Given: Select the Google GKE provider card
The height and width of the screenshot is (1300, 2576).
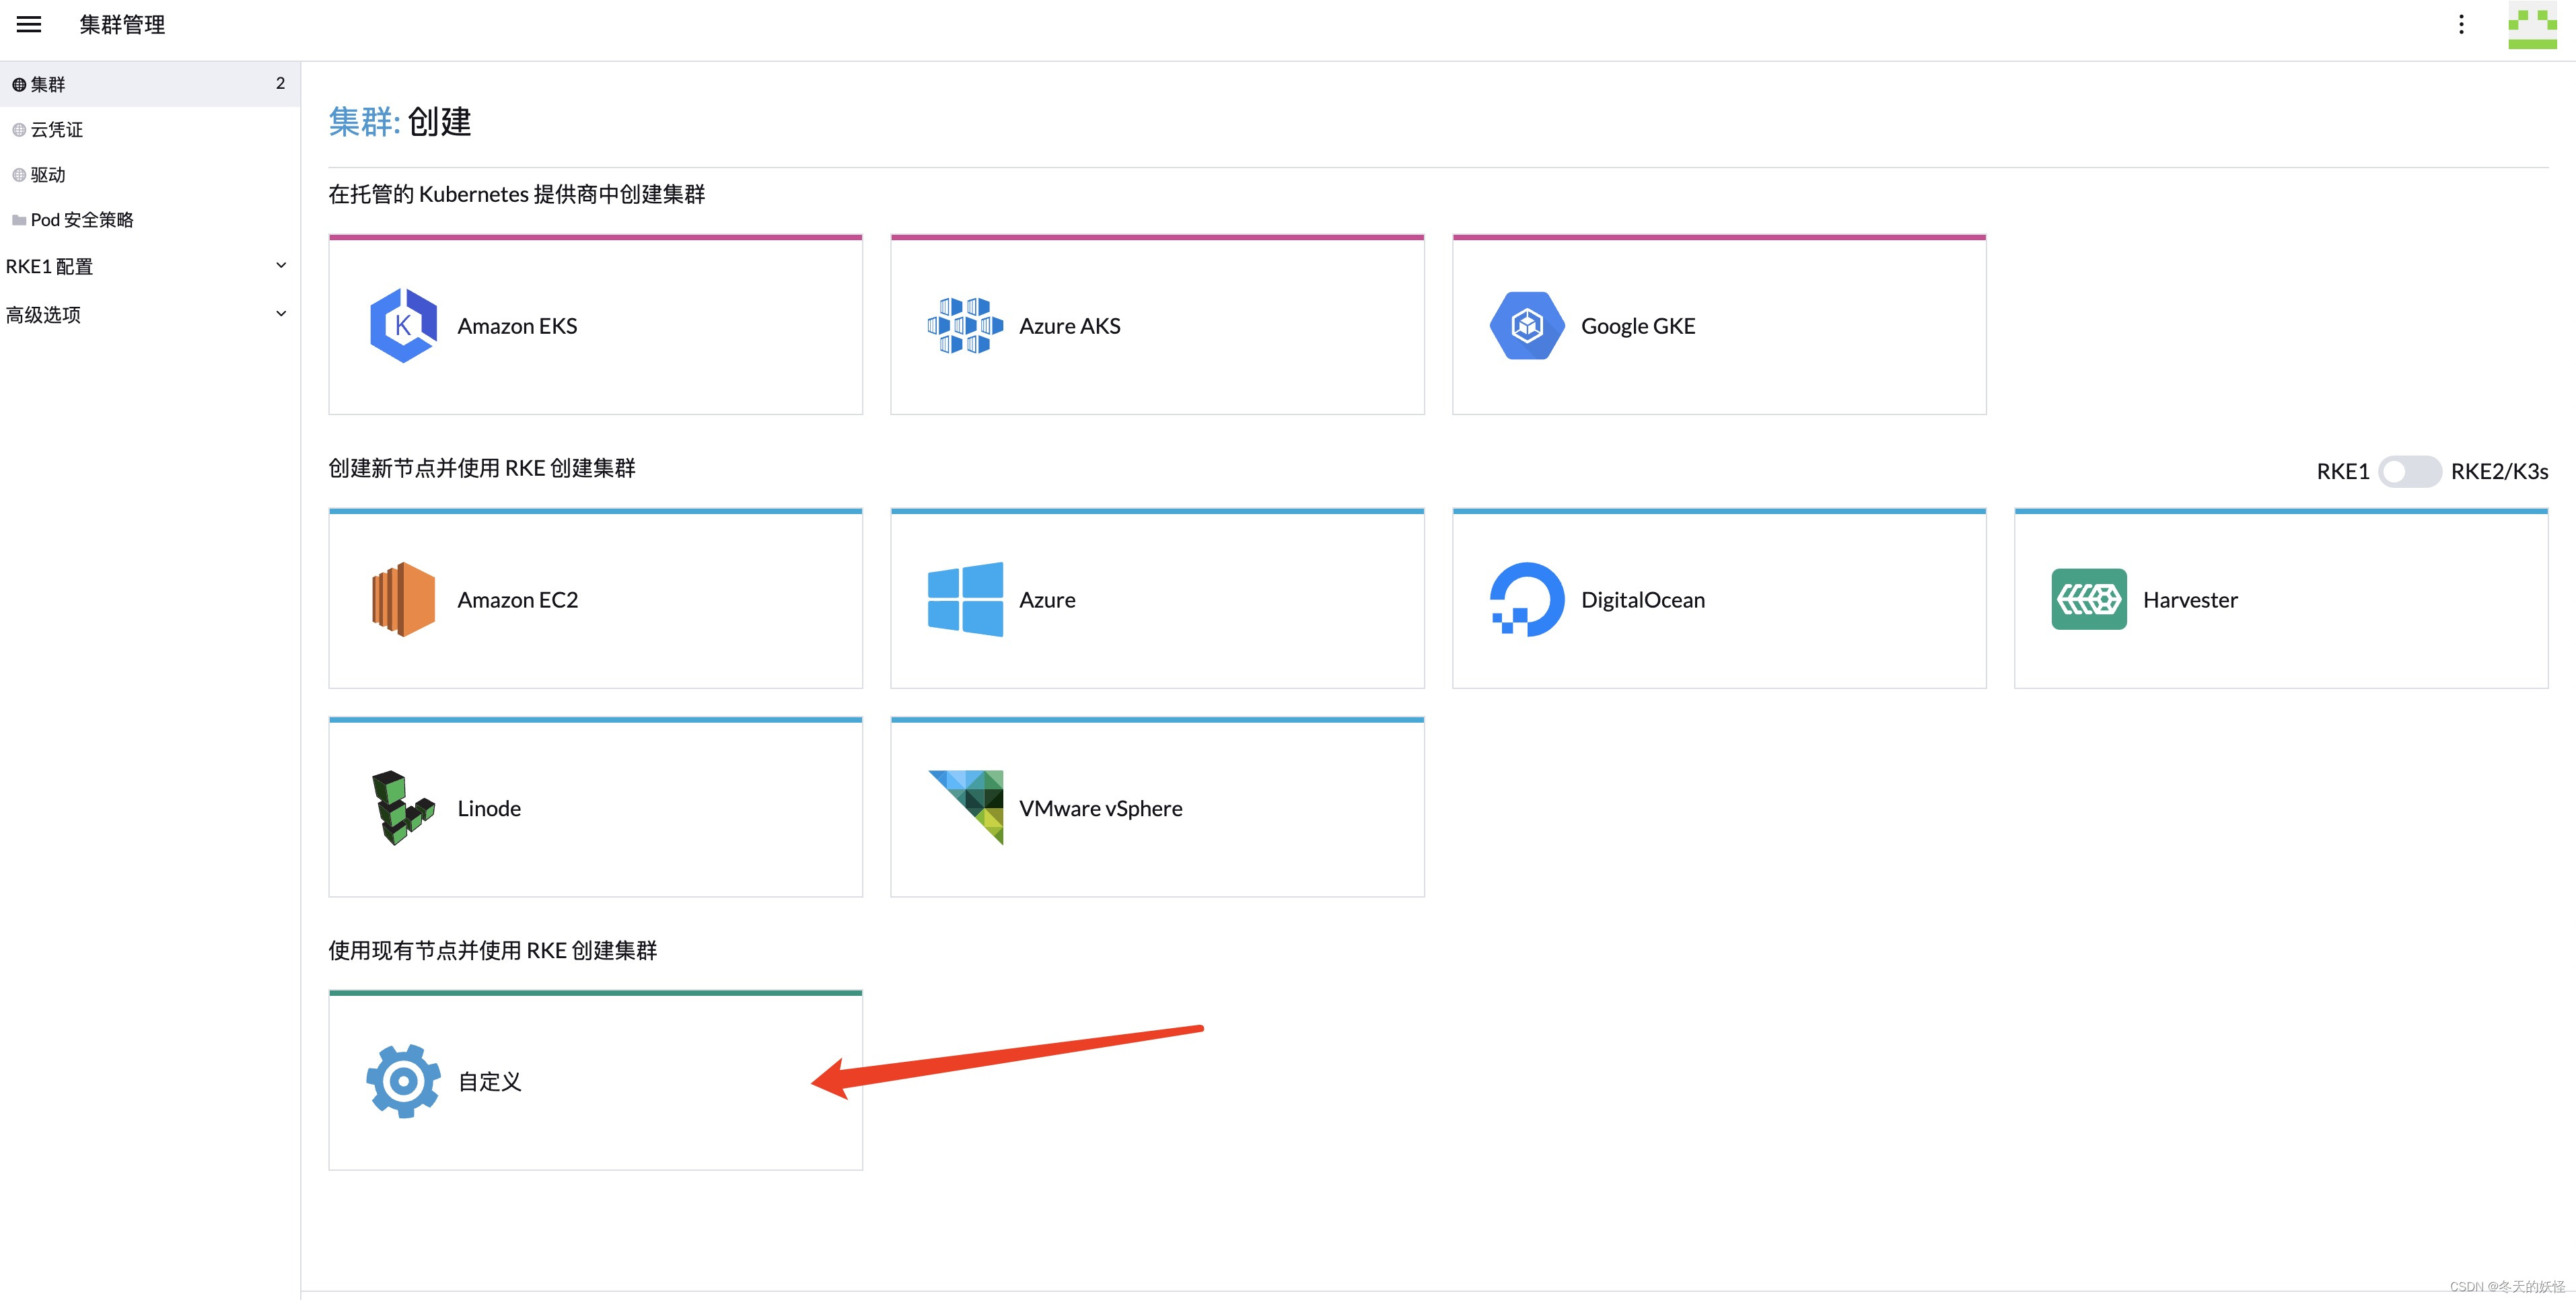Looking at the screenshot, I should click(x=1719, y=325).
